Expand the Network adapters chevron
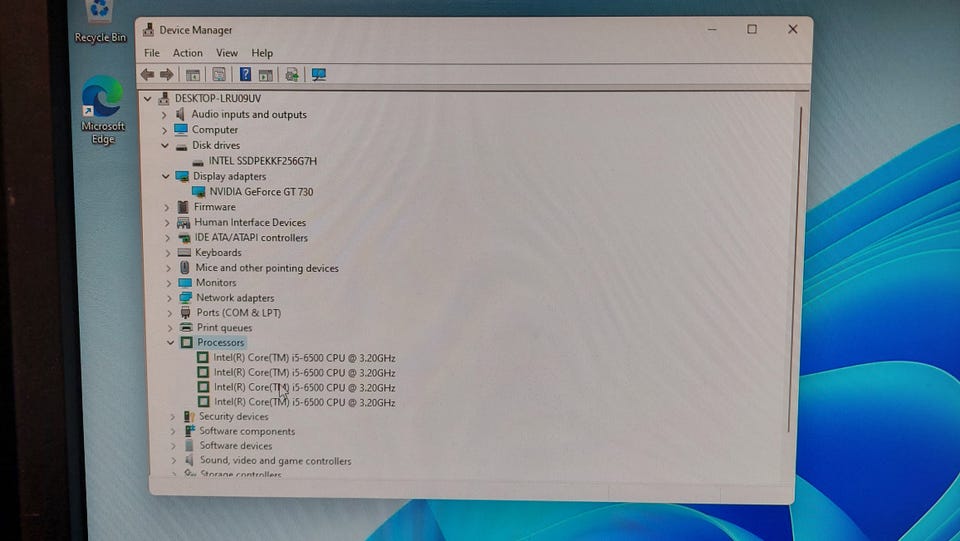The width and height of the screenshot is (960, 541). (170, 298)
